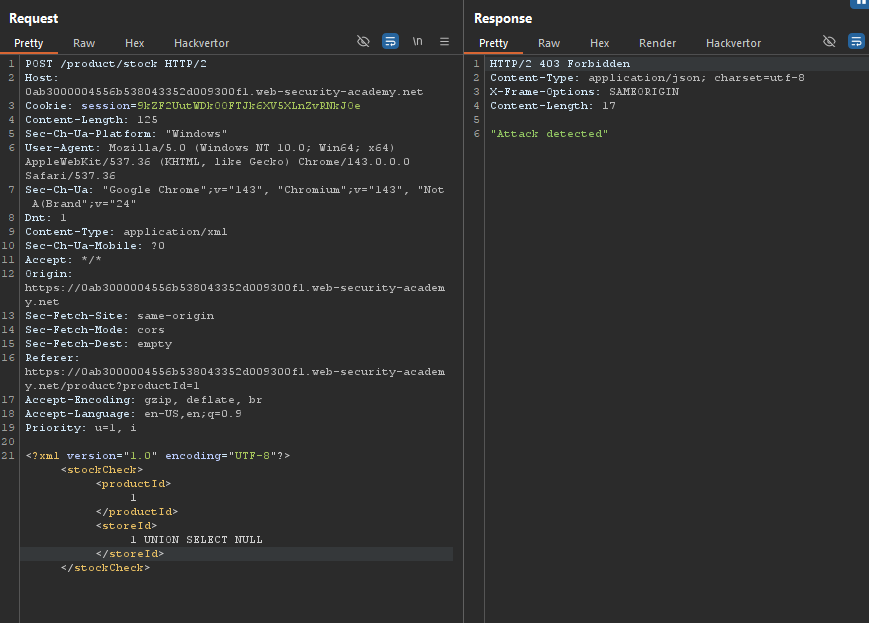The height and width of the screenshot is (623, 869).
Task: Click the Content-Length: 125 header
Action: 91,120
